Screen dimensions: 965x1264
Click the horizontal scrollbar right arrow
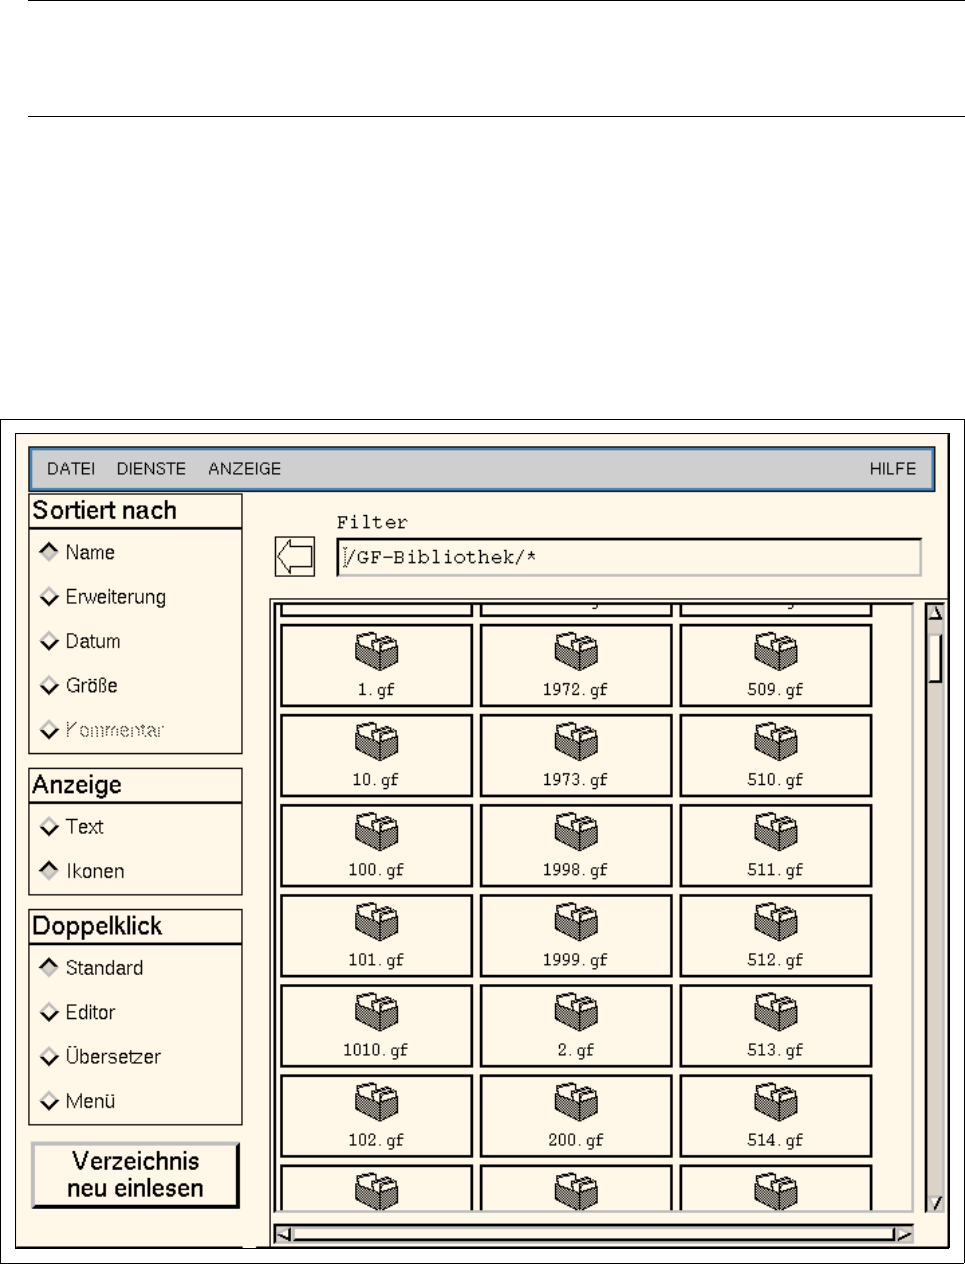(x=903, y=1234)
